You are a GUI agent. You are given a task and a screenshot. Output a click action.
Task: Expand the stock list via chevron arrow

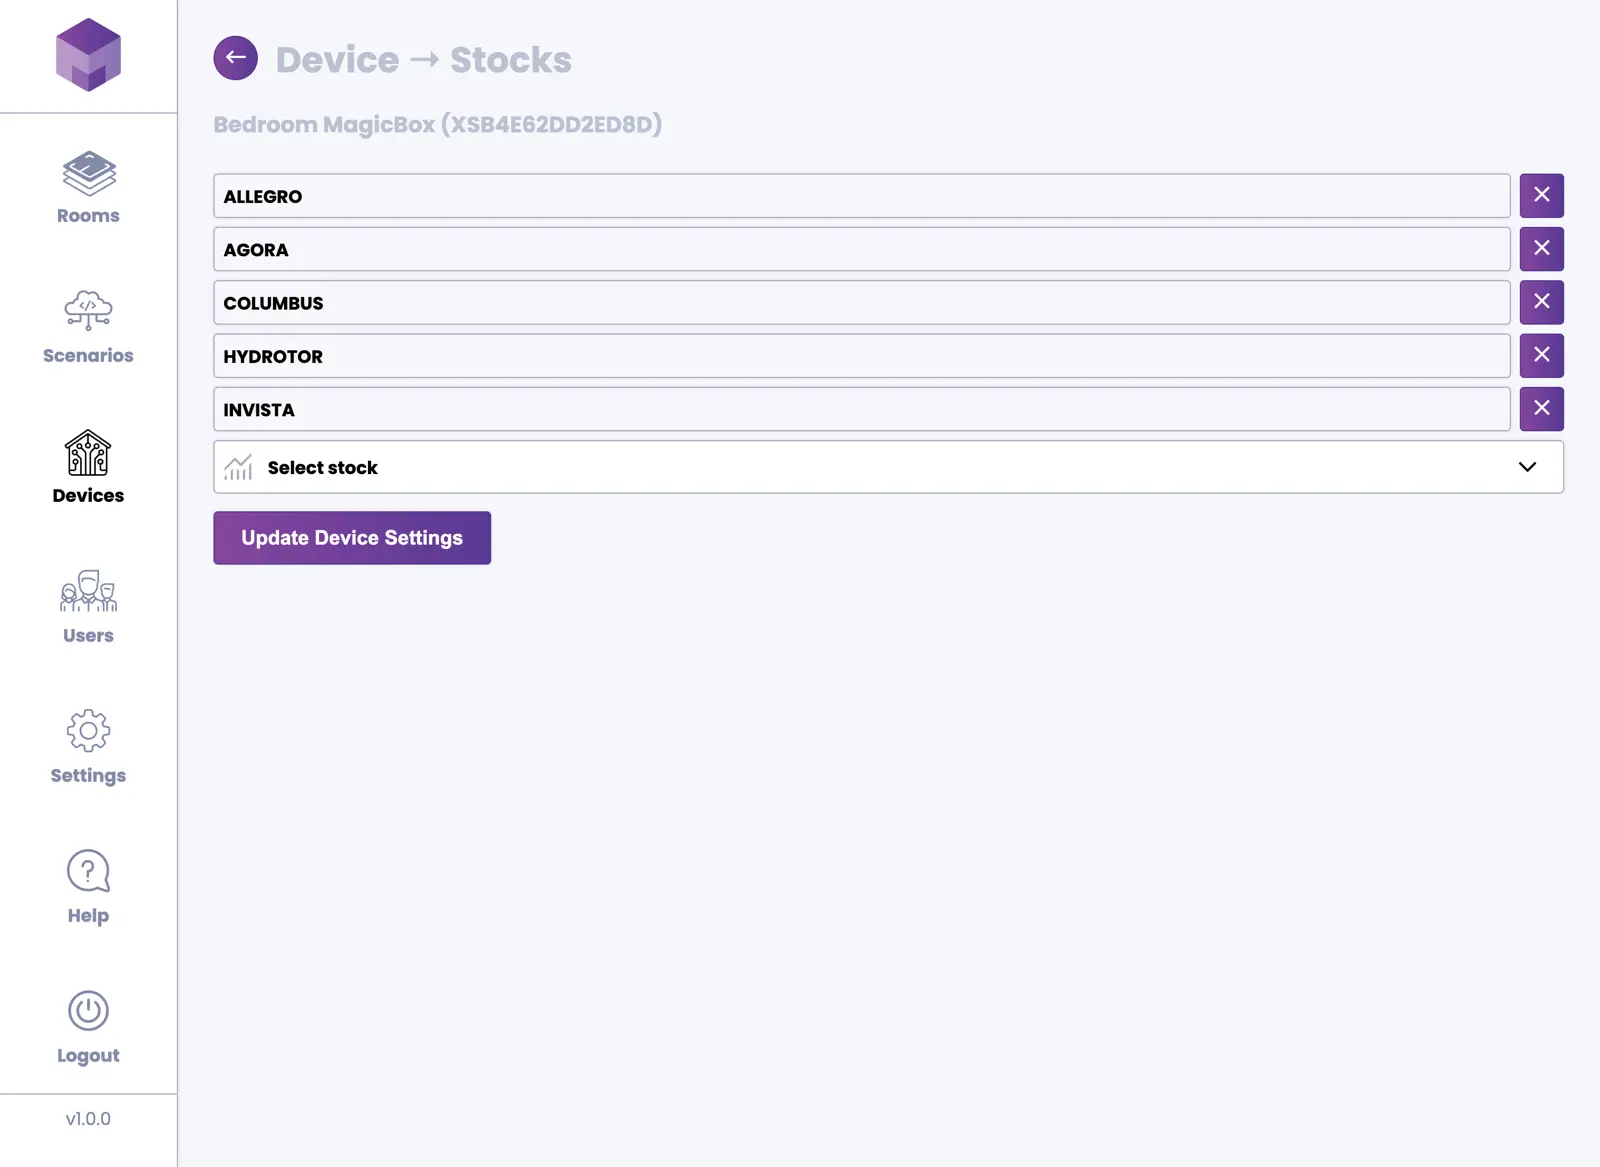pos(1527,467)
